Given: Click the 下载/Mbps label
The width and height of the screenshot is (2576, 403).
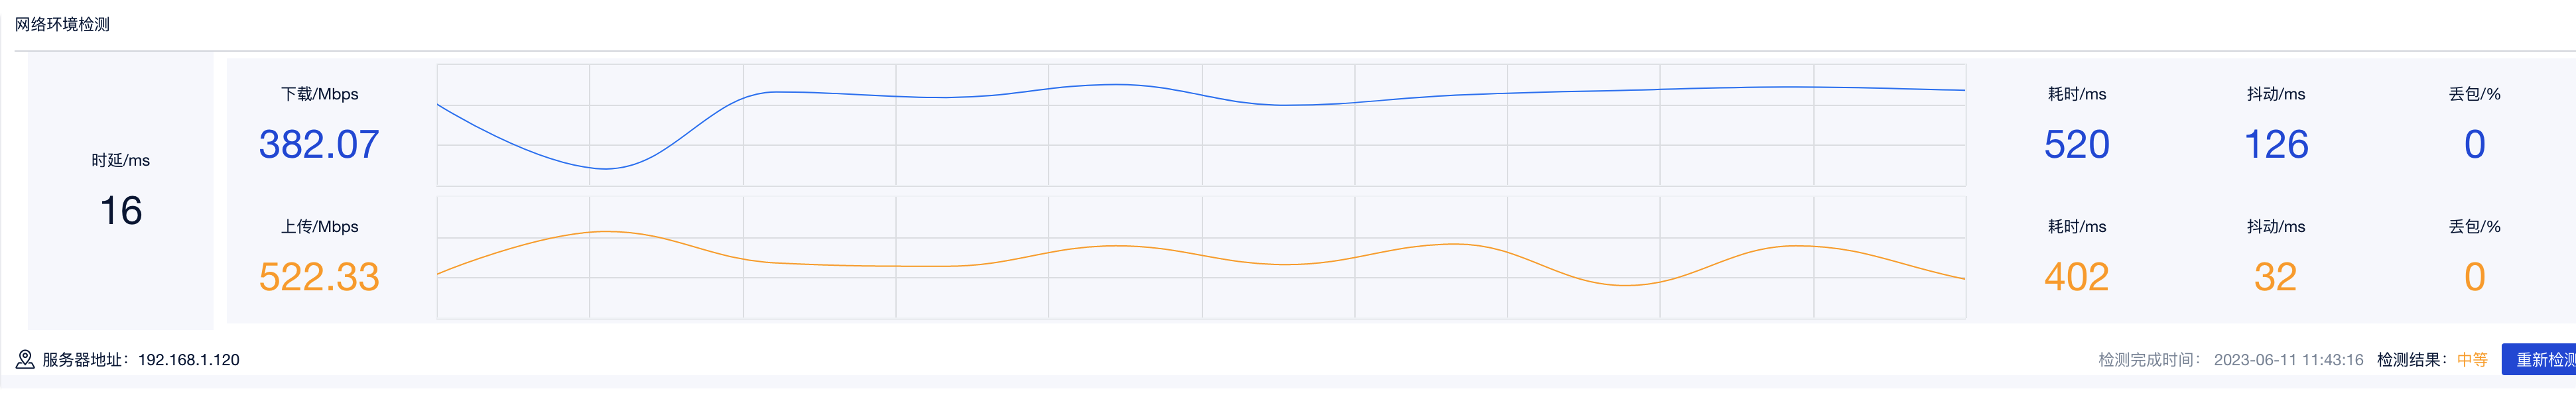Looking at the screenshot, I should [319, 94].
